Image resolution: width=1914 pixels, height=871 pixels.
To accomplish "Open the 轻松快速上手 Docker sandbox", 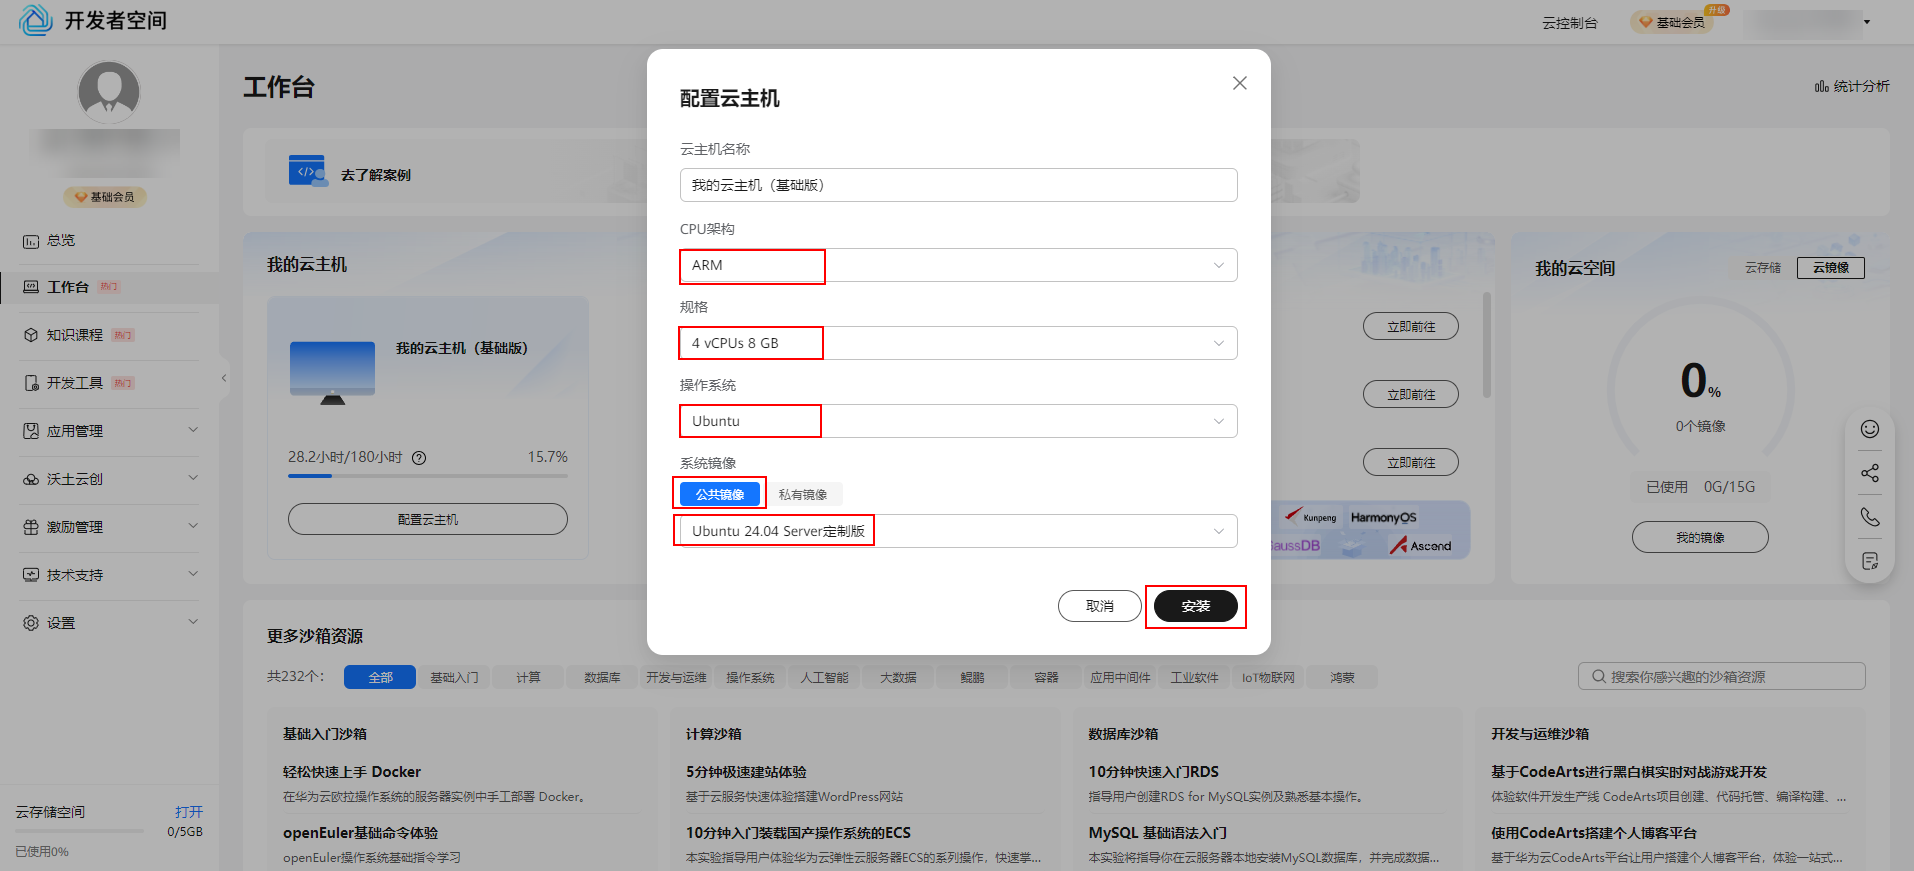I will tap(352, 772).
